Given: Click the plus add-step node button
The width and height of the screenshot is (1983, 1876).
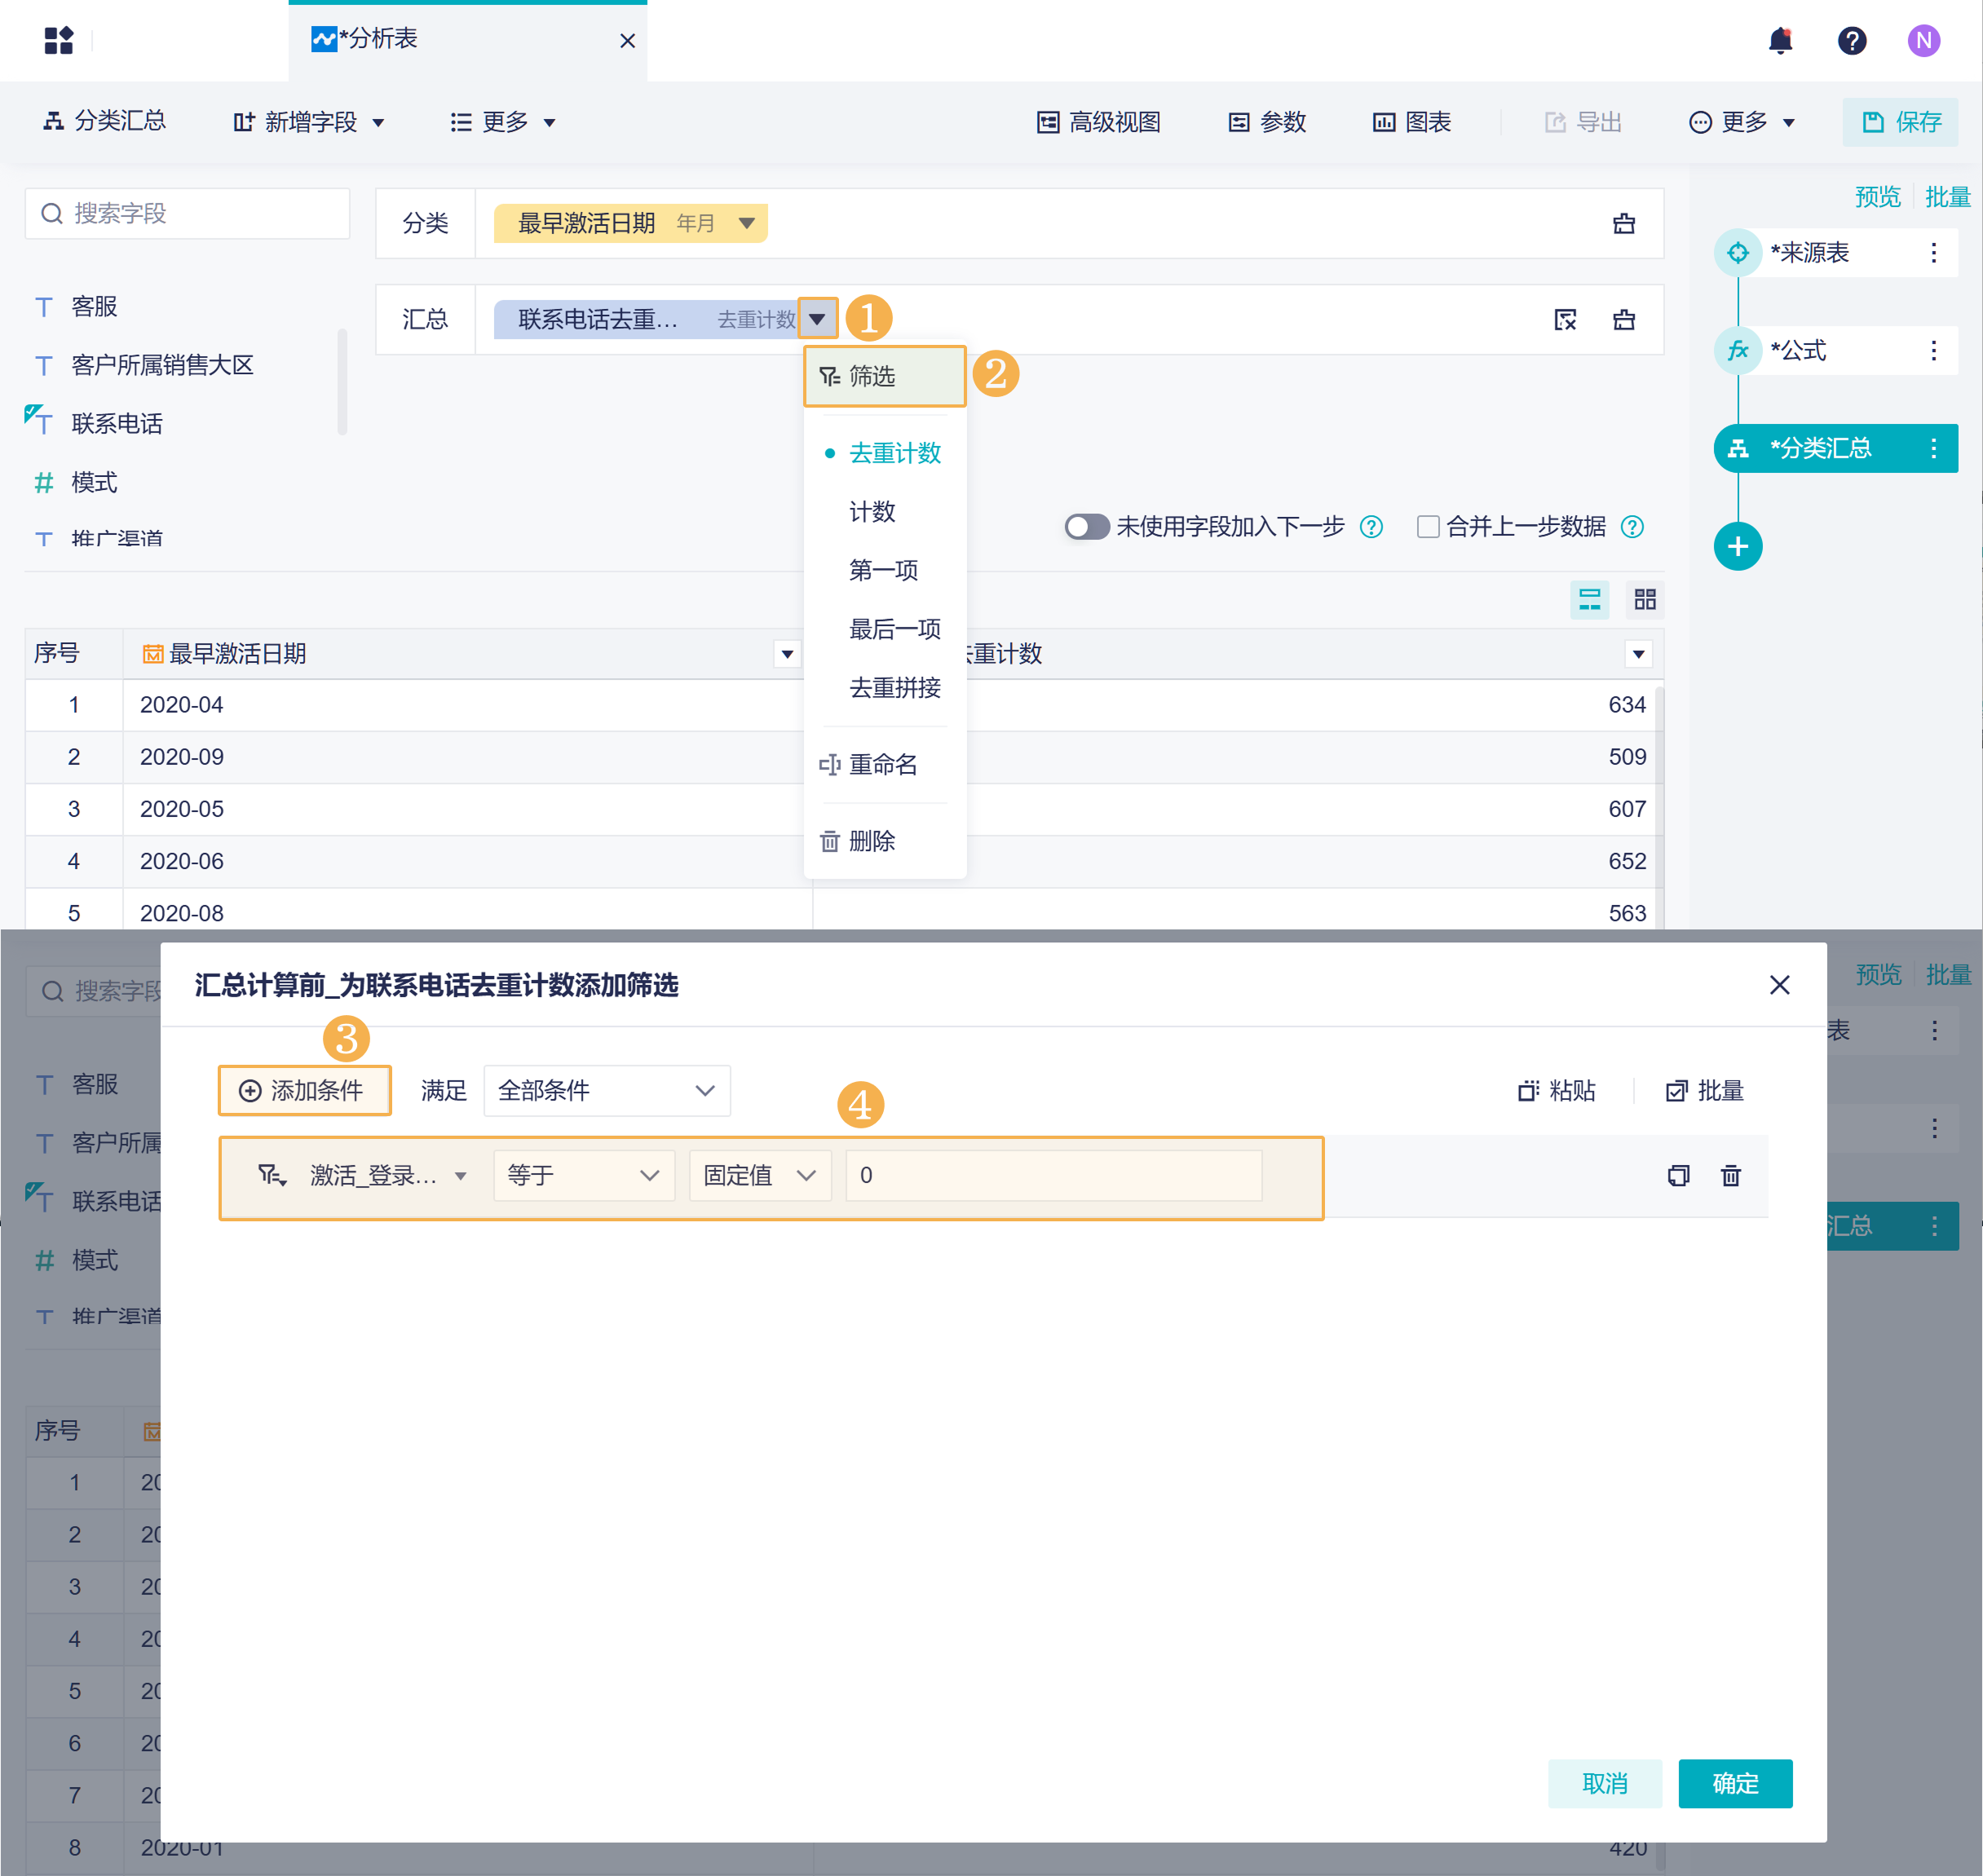Looking at the screenshot, I should (1737, 547).
